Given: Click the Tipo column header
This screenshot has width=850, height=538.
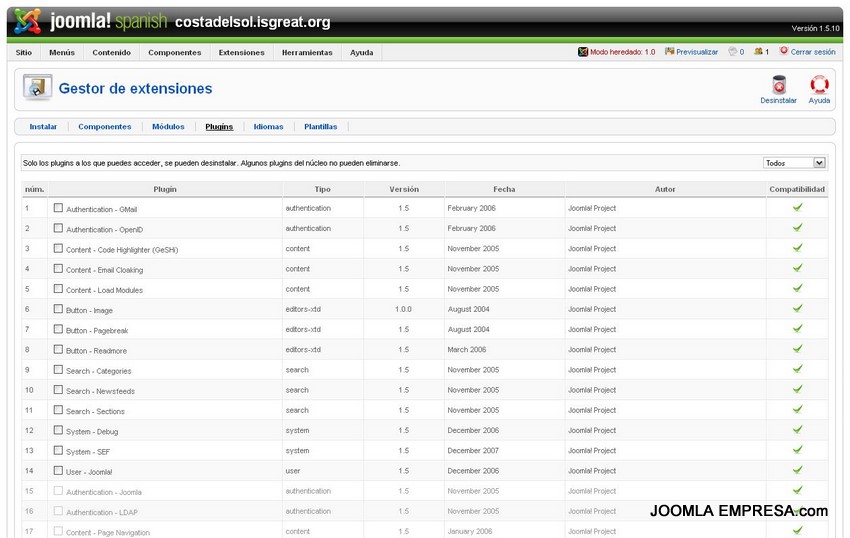Looking at the screenshot, I should click(323, 189).
